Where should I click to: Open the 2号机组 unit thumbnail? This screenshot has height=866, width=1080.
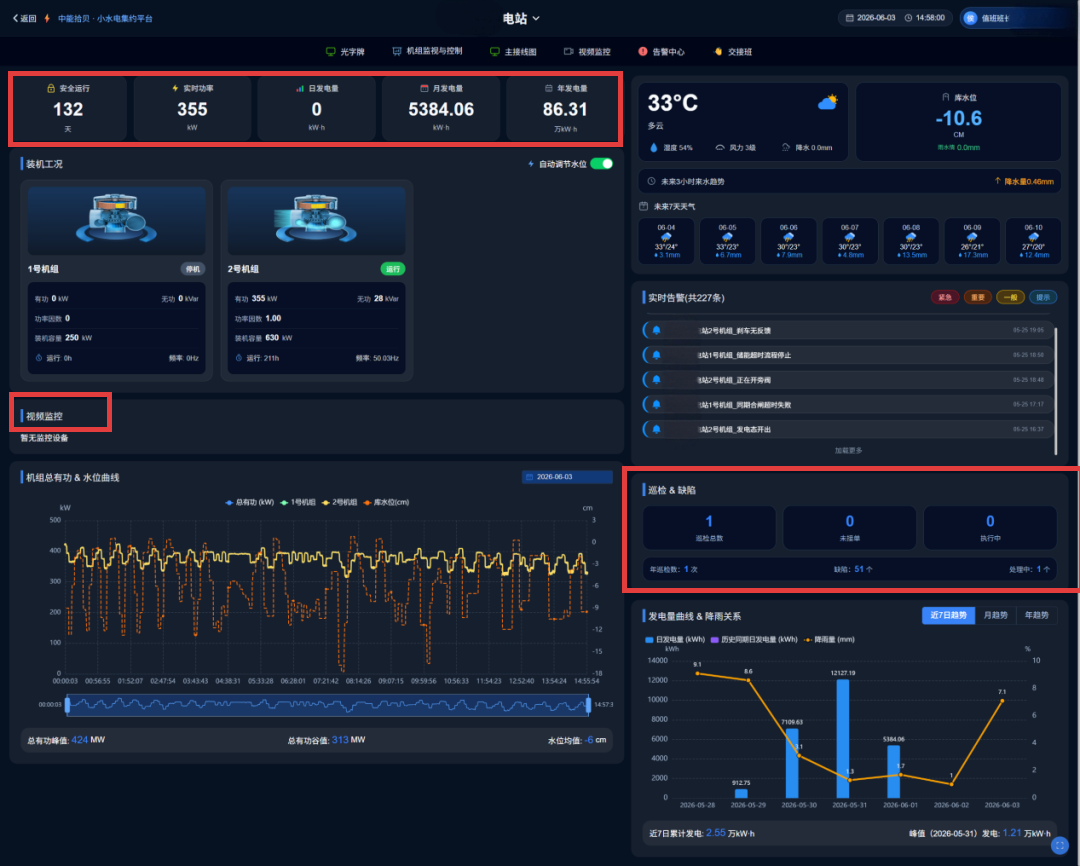click(316, 220)
